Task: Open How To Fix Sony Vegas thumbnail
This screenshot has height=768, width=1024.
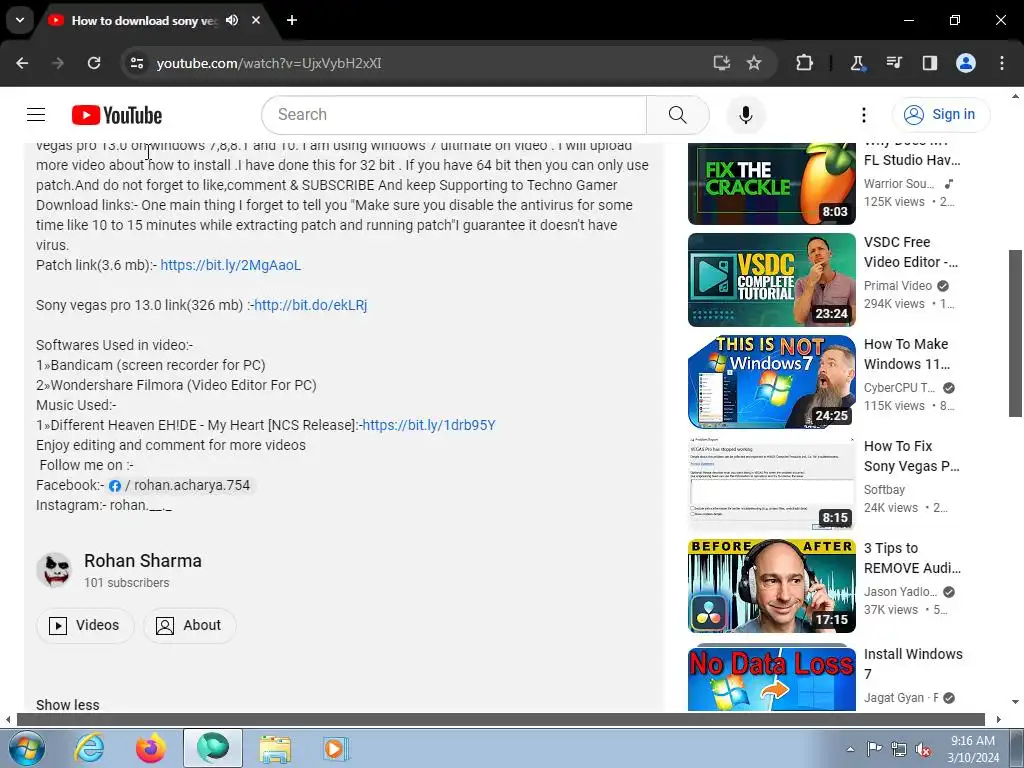Action: click(771, 483)
